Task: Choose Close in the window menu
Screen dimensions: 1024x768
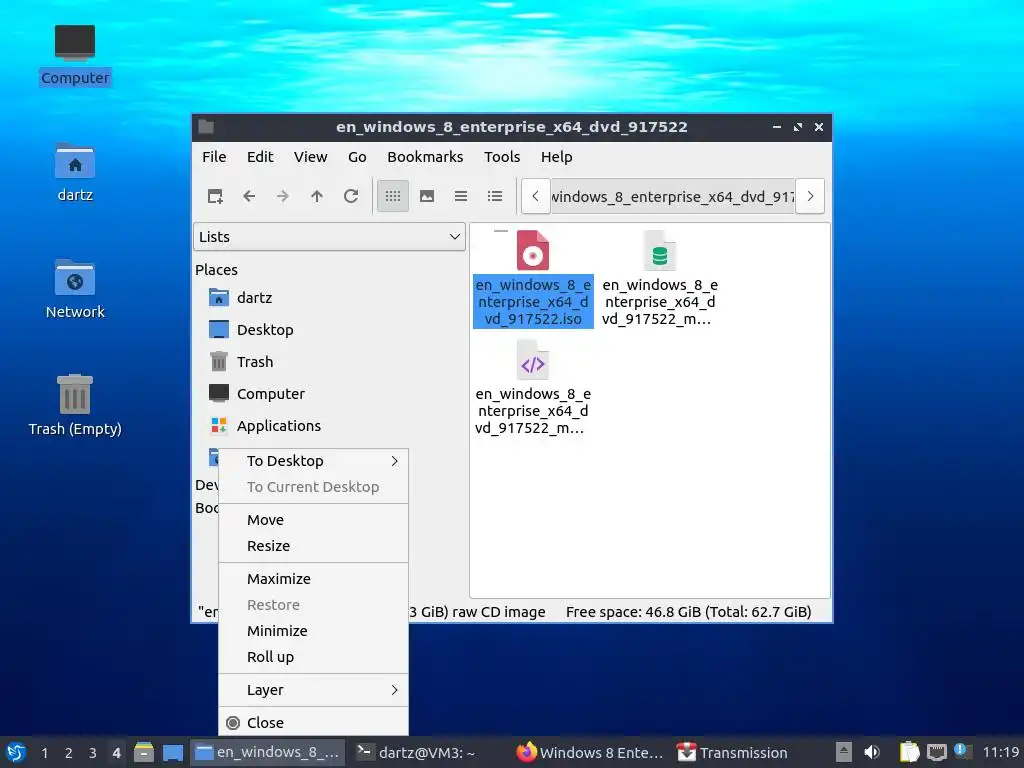Action: pyautogui.click(x=313, y=723)
